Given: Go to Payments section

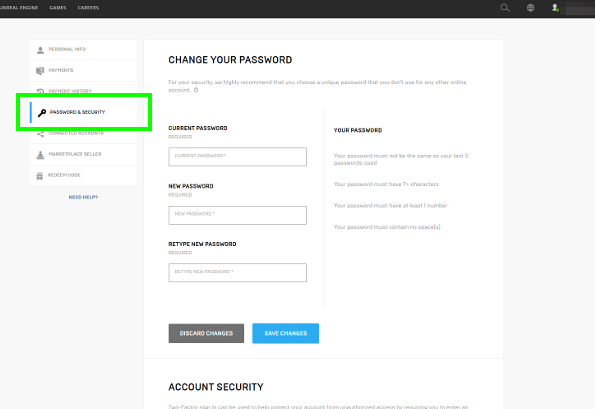Looking at the screenshot, I should [x=83, y=70].
